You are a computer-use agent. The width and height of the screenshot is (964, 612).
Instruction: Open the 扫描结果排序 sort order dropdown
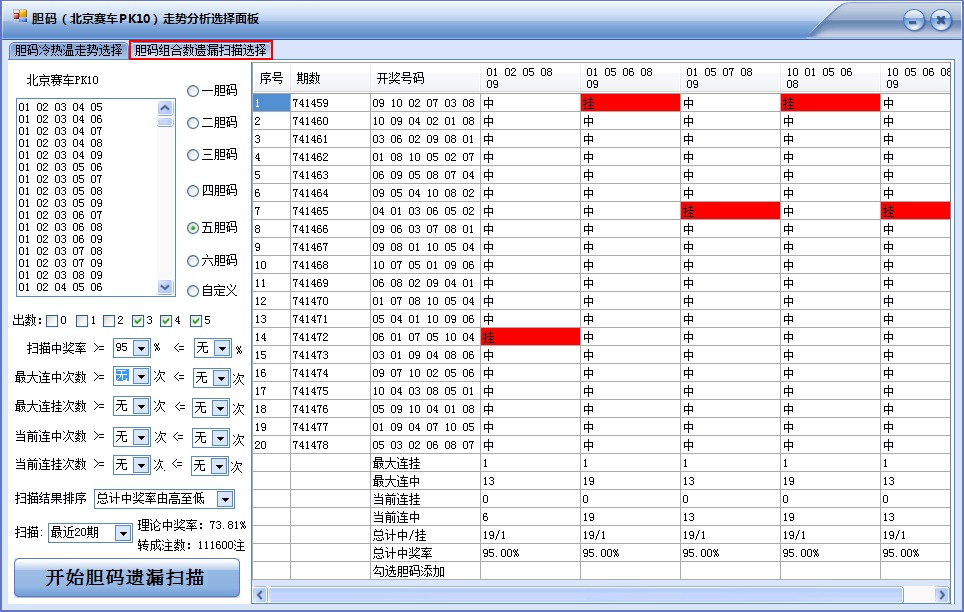(225, 499)
